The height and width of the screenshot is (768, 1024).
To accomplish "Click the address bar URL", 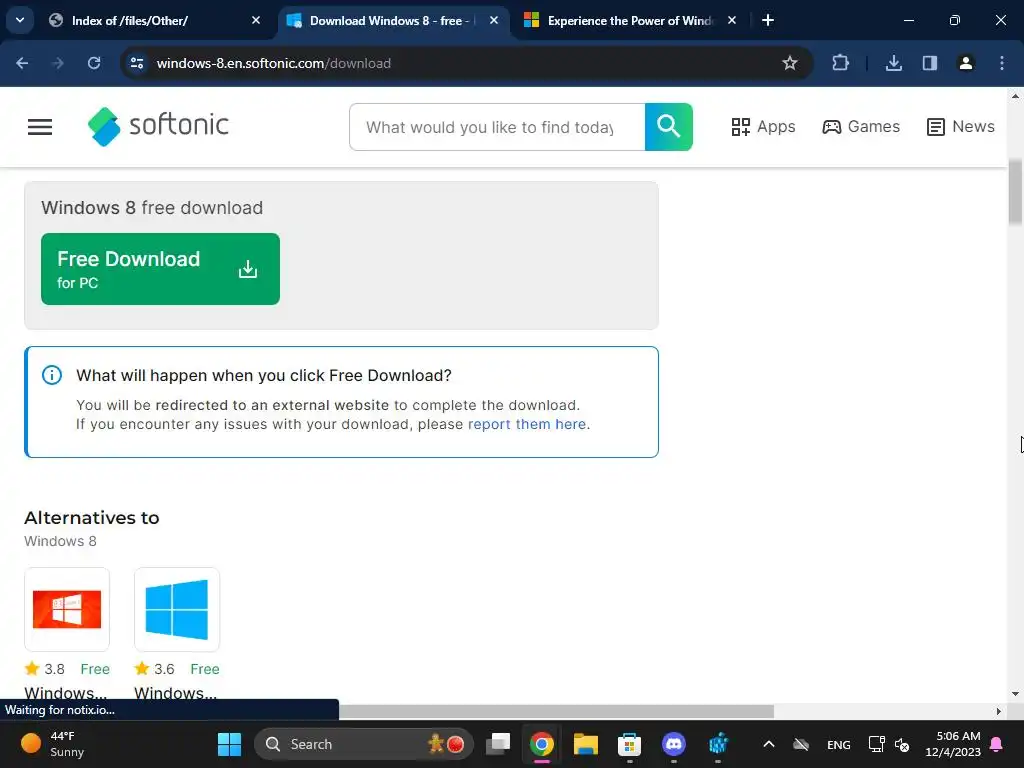I will pyautogui.click(x=274, y=63).
